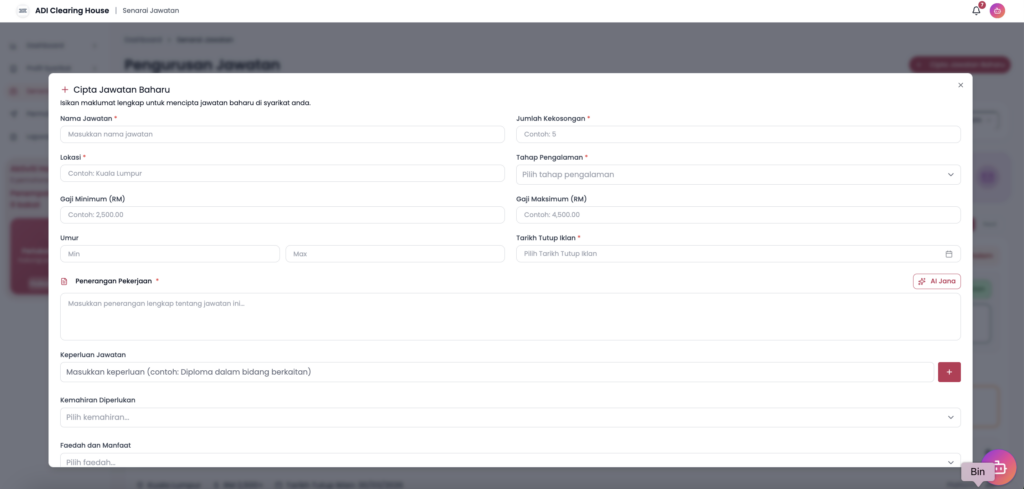Screen dimensions: 1024x489
Task: Open the hamburger menu icon
Action: (22, 10)
